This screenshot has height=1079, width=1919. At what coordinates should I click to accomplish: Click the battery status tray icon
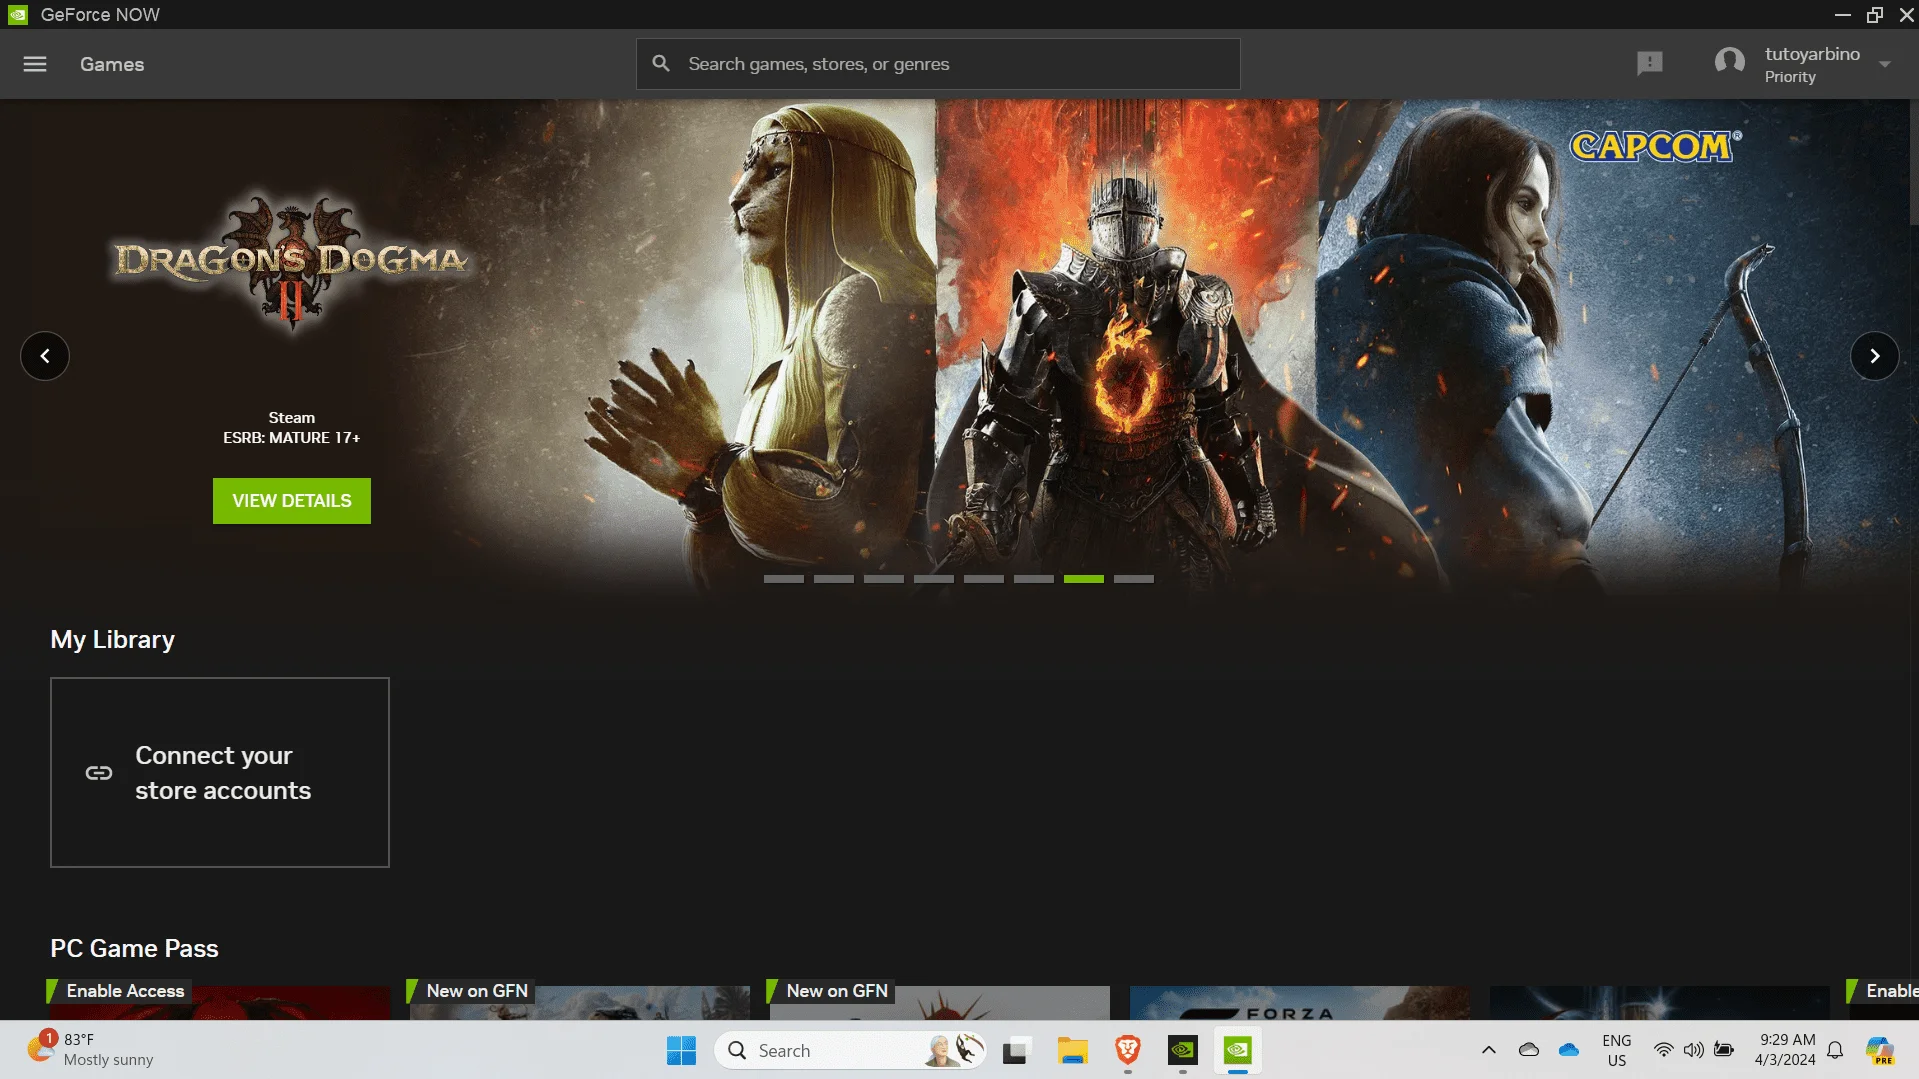click(x=1725, y=1050)
